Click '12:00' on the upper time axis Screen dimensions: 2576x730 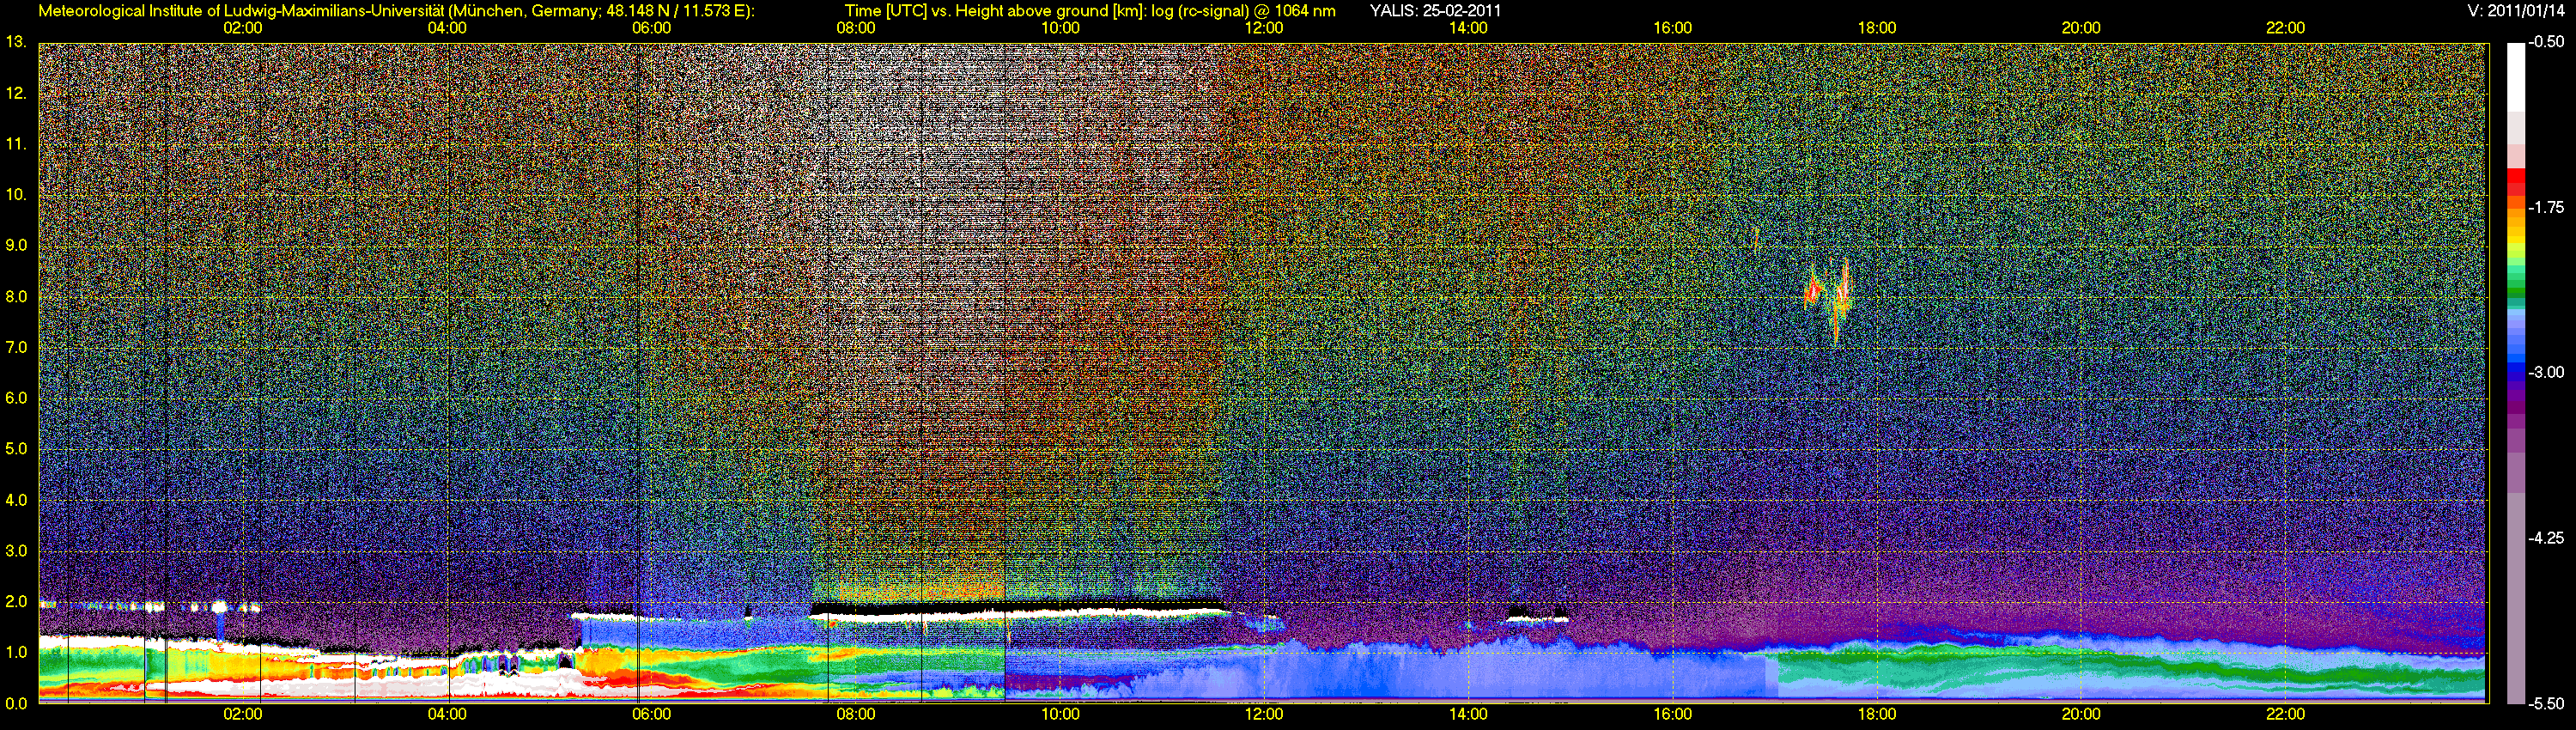pyautogui.click(x=1264, y=28)
